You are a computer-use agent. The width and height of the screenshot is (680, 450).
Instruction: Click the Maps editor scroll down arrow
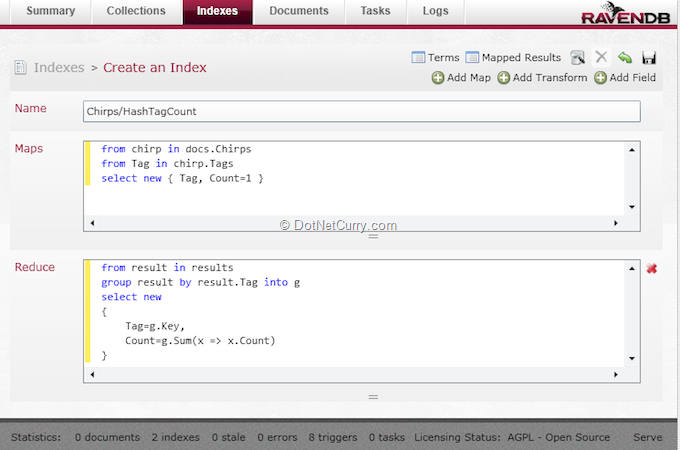(x=632, y=207)
